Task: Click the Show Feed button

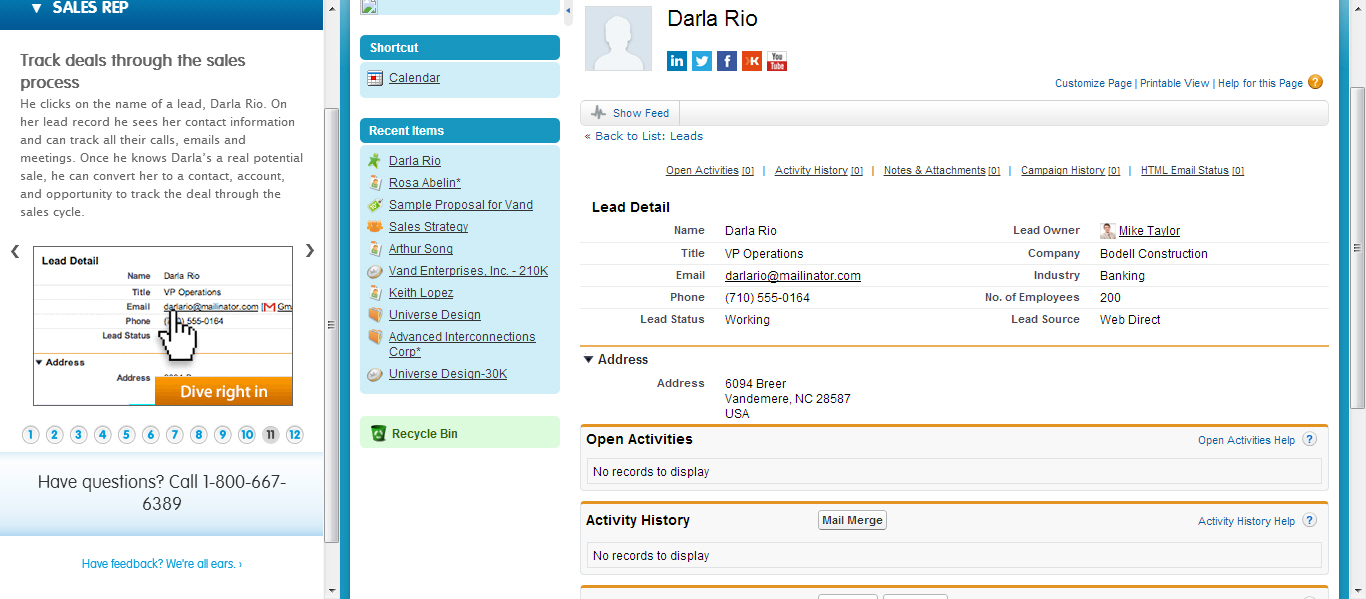Action: (631, 113)
